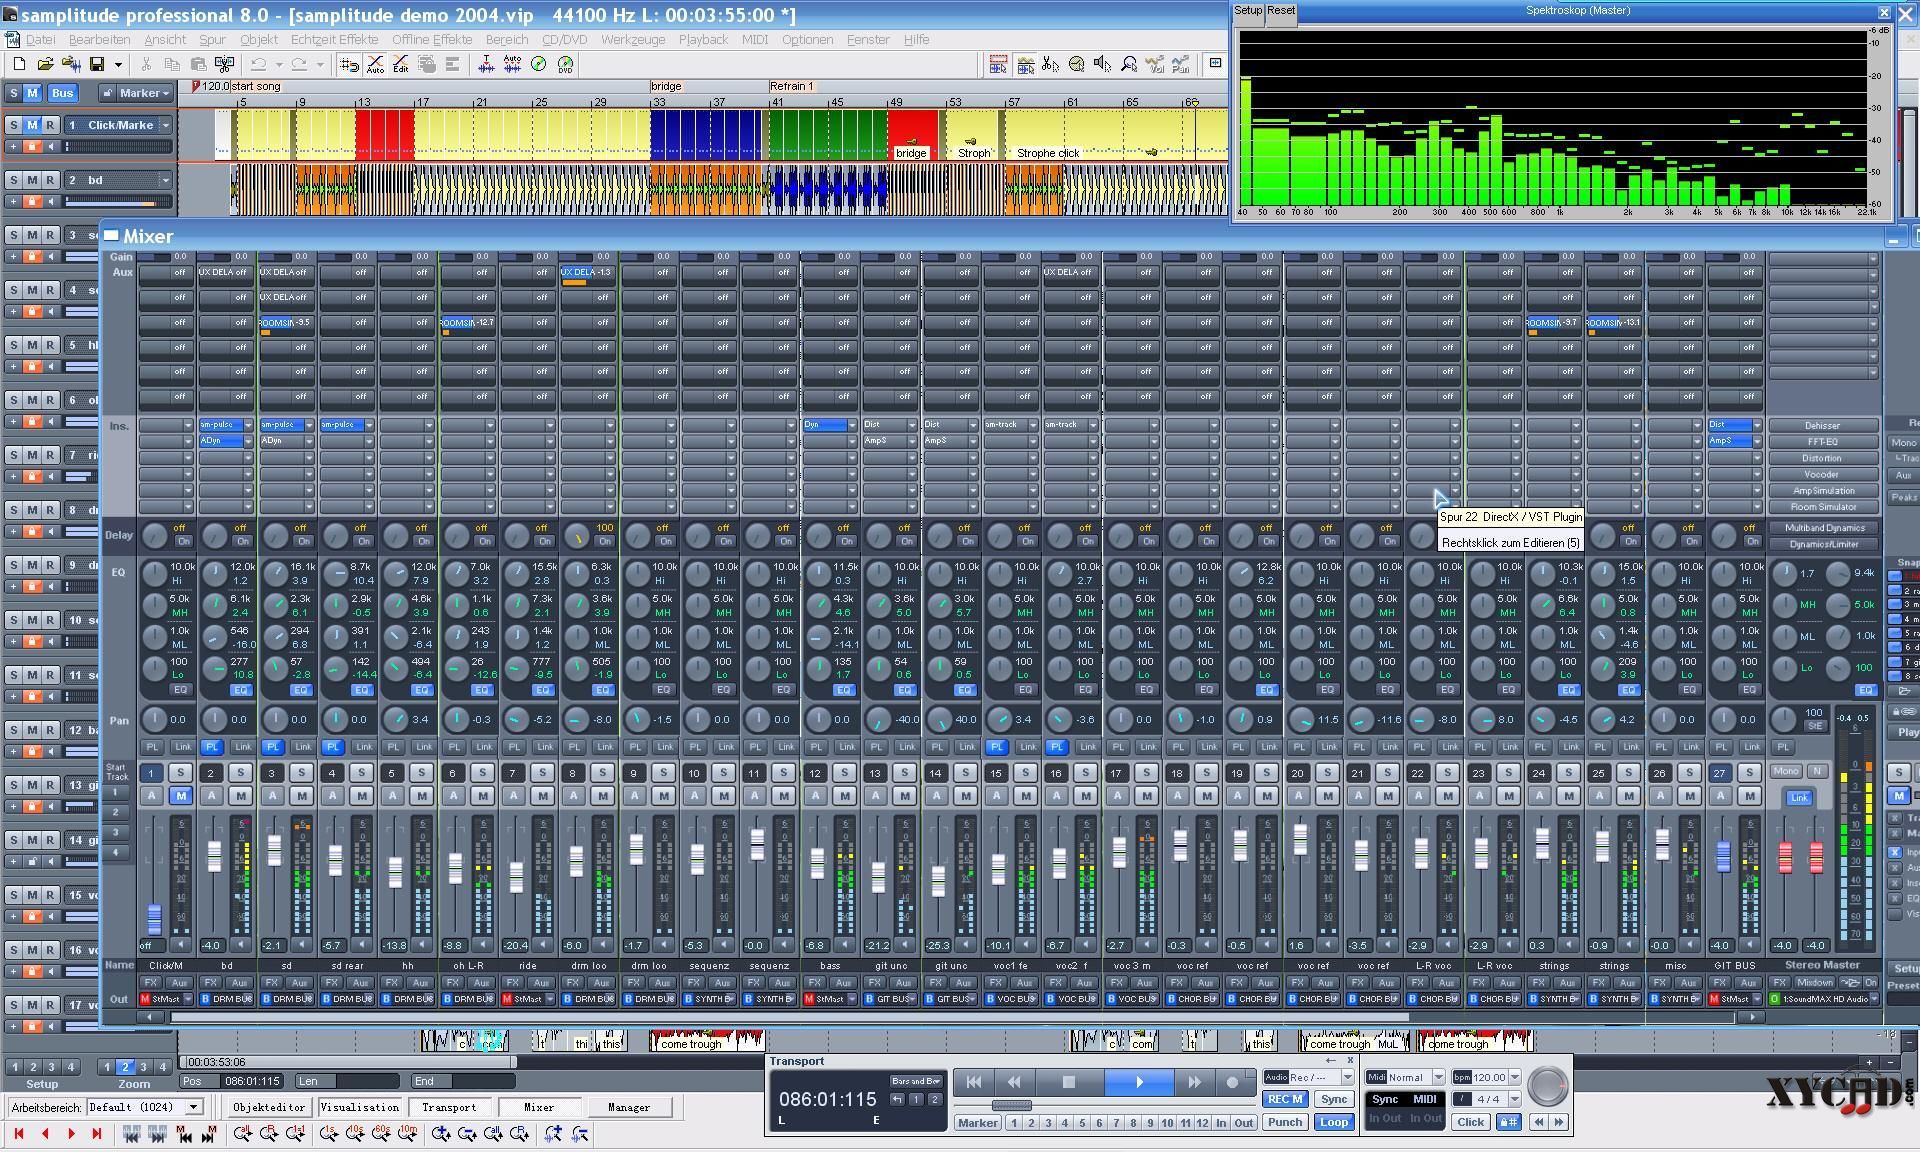
Task: Click the zoom 10m magnifier icon
Action: [x=407, y=1134]
